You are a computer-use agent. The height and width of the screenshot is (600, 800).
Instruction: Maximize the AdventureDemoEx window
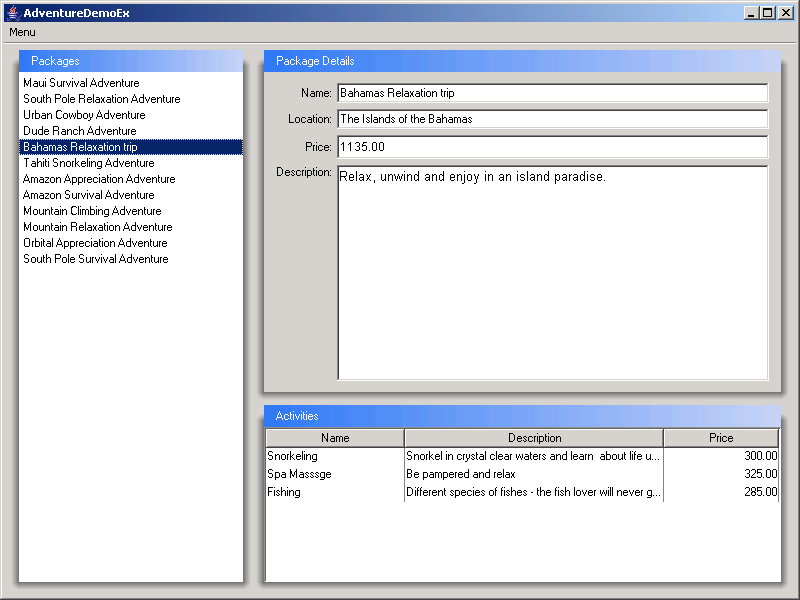[767, 13]
